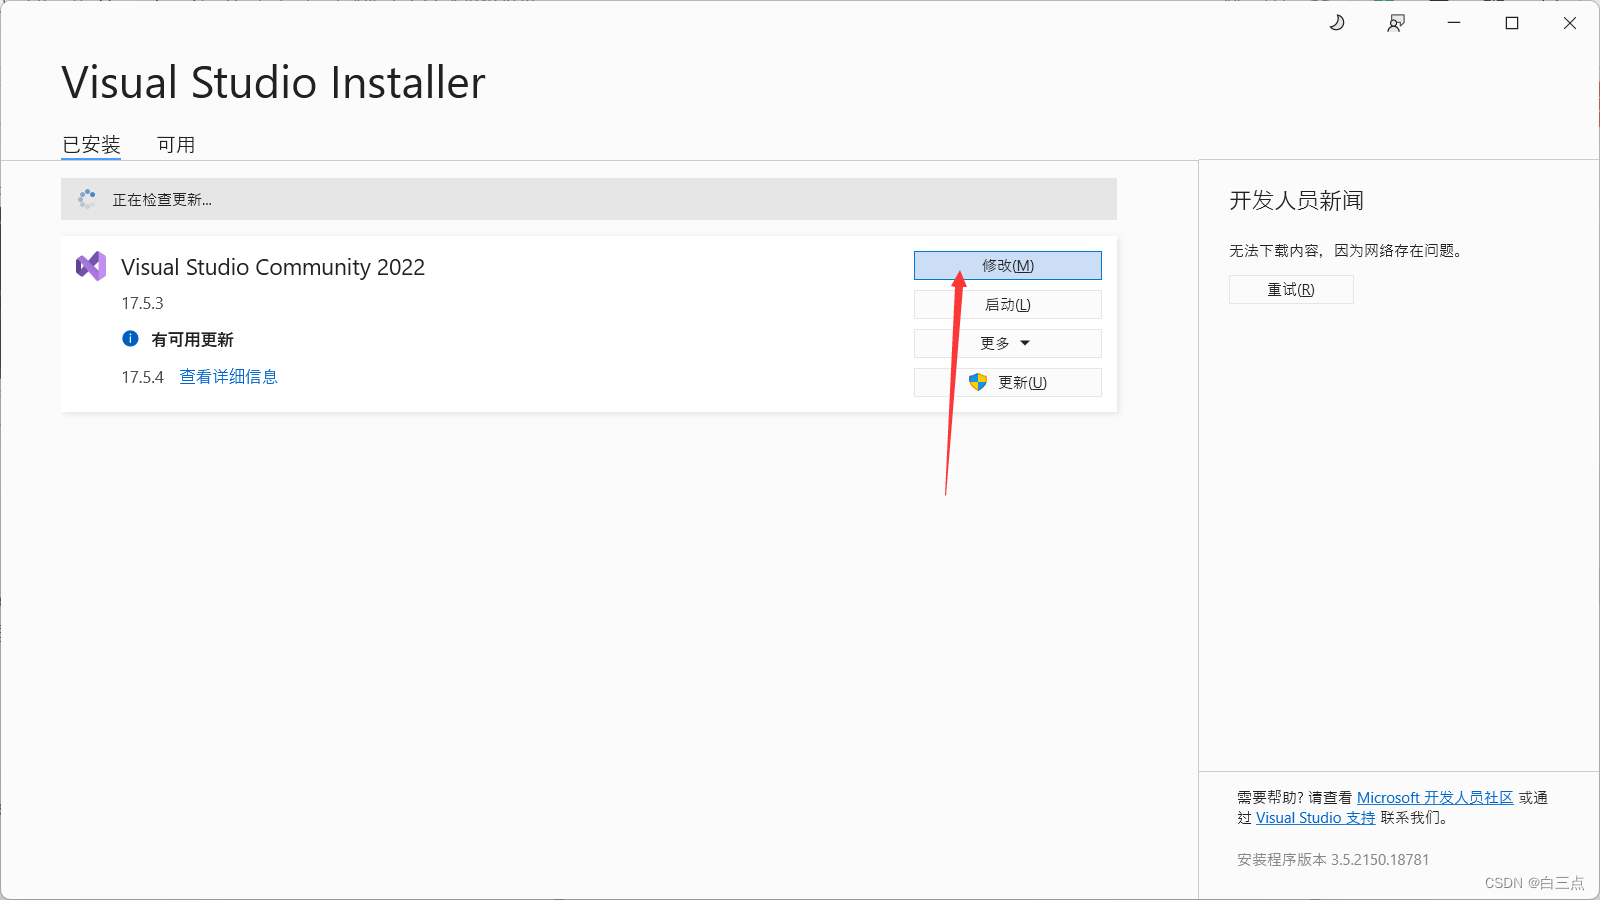Launch Visual Studio with 启动(L)
This screenshot has width=1600, height=900.
click(1008, 304)
